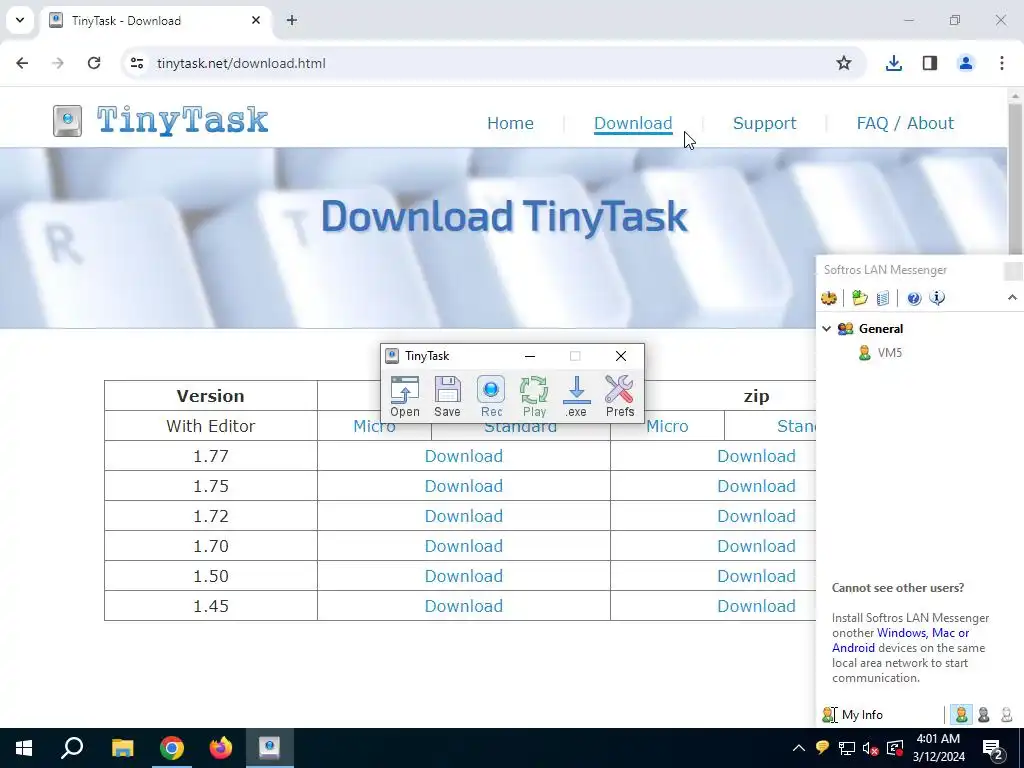Download version 1.50 exe
This screenshot has width=1024, height=768.
tap(464, 576)
